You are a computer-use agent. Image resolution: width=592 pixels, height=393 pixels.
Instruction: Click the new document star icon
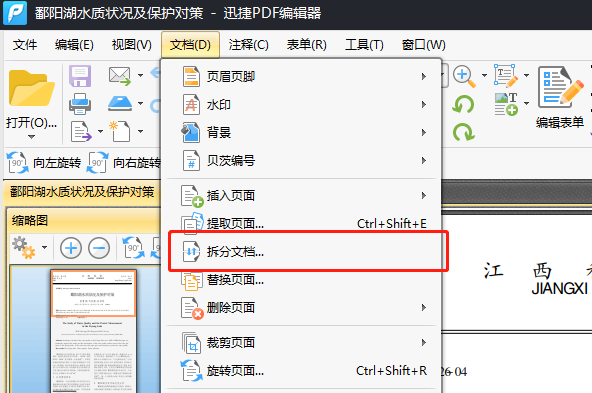(120, 131)
